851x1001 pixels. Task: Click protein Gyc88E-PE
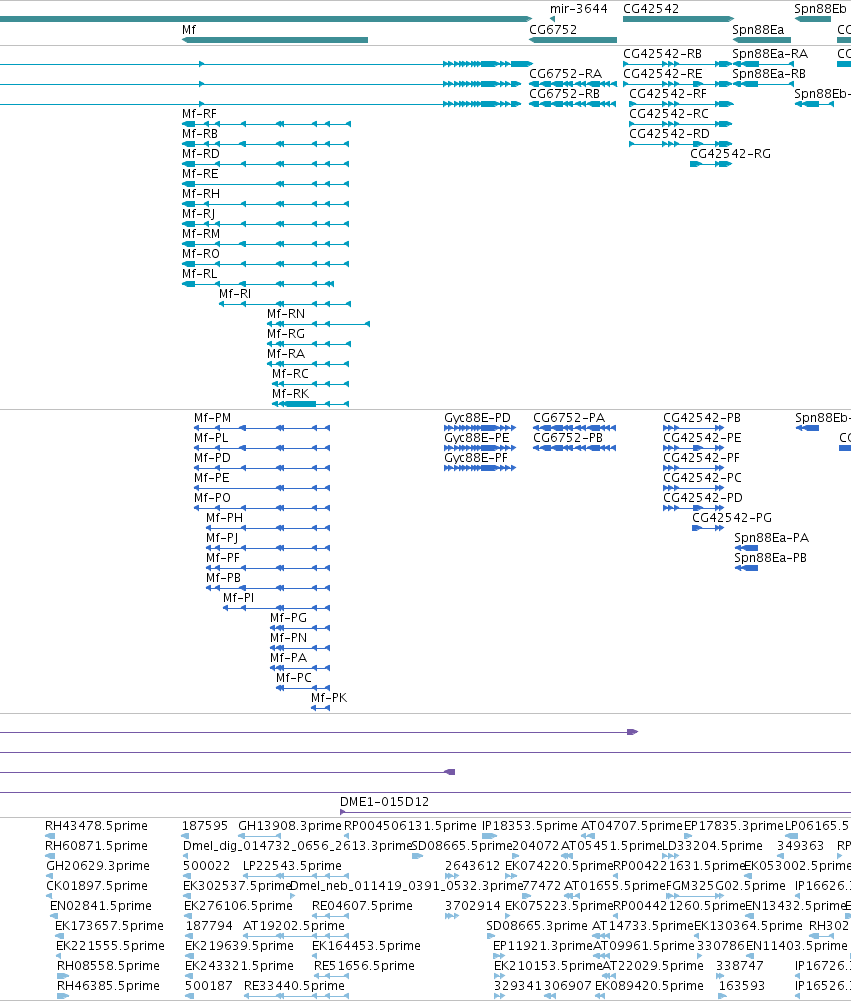pyautogui.click(x=476, y=438)
